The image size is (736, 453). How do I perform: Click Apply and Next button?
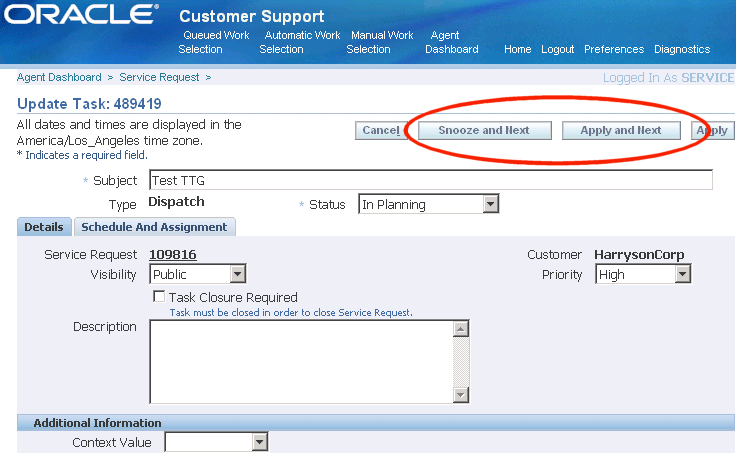point(621,131)
